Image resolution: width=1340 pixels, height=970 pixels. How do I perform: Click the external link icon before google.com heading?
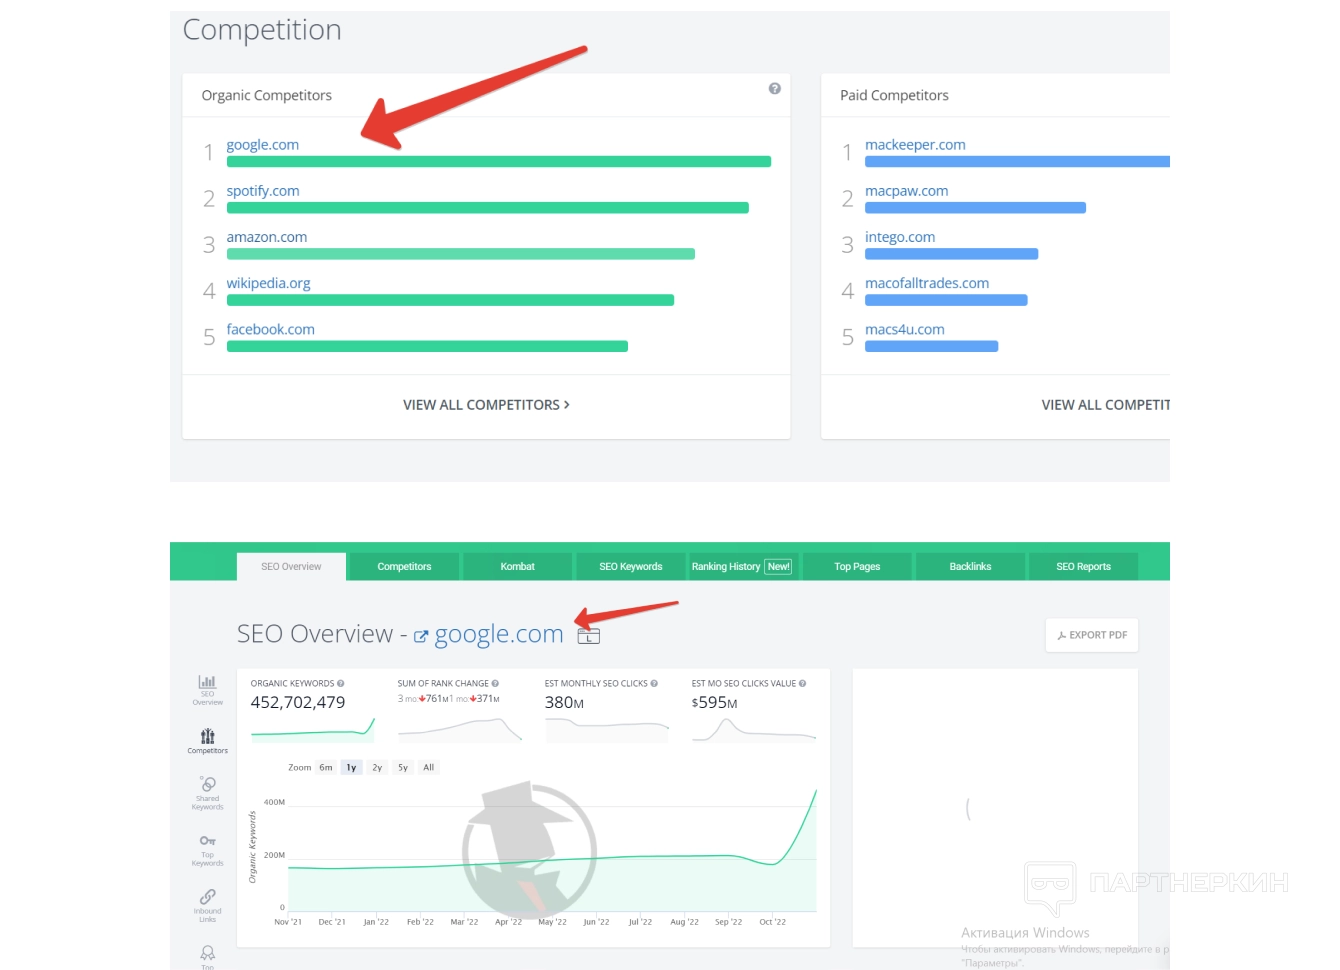click(421, 636)
